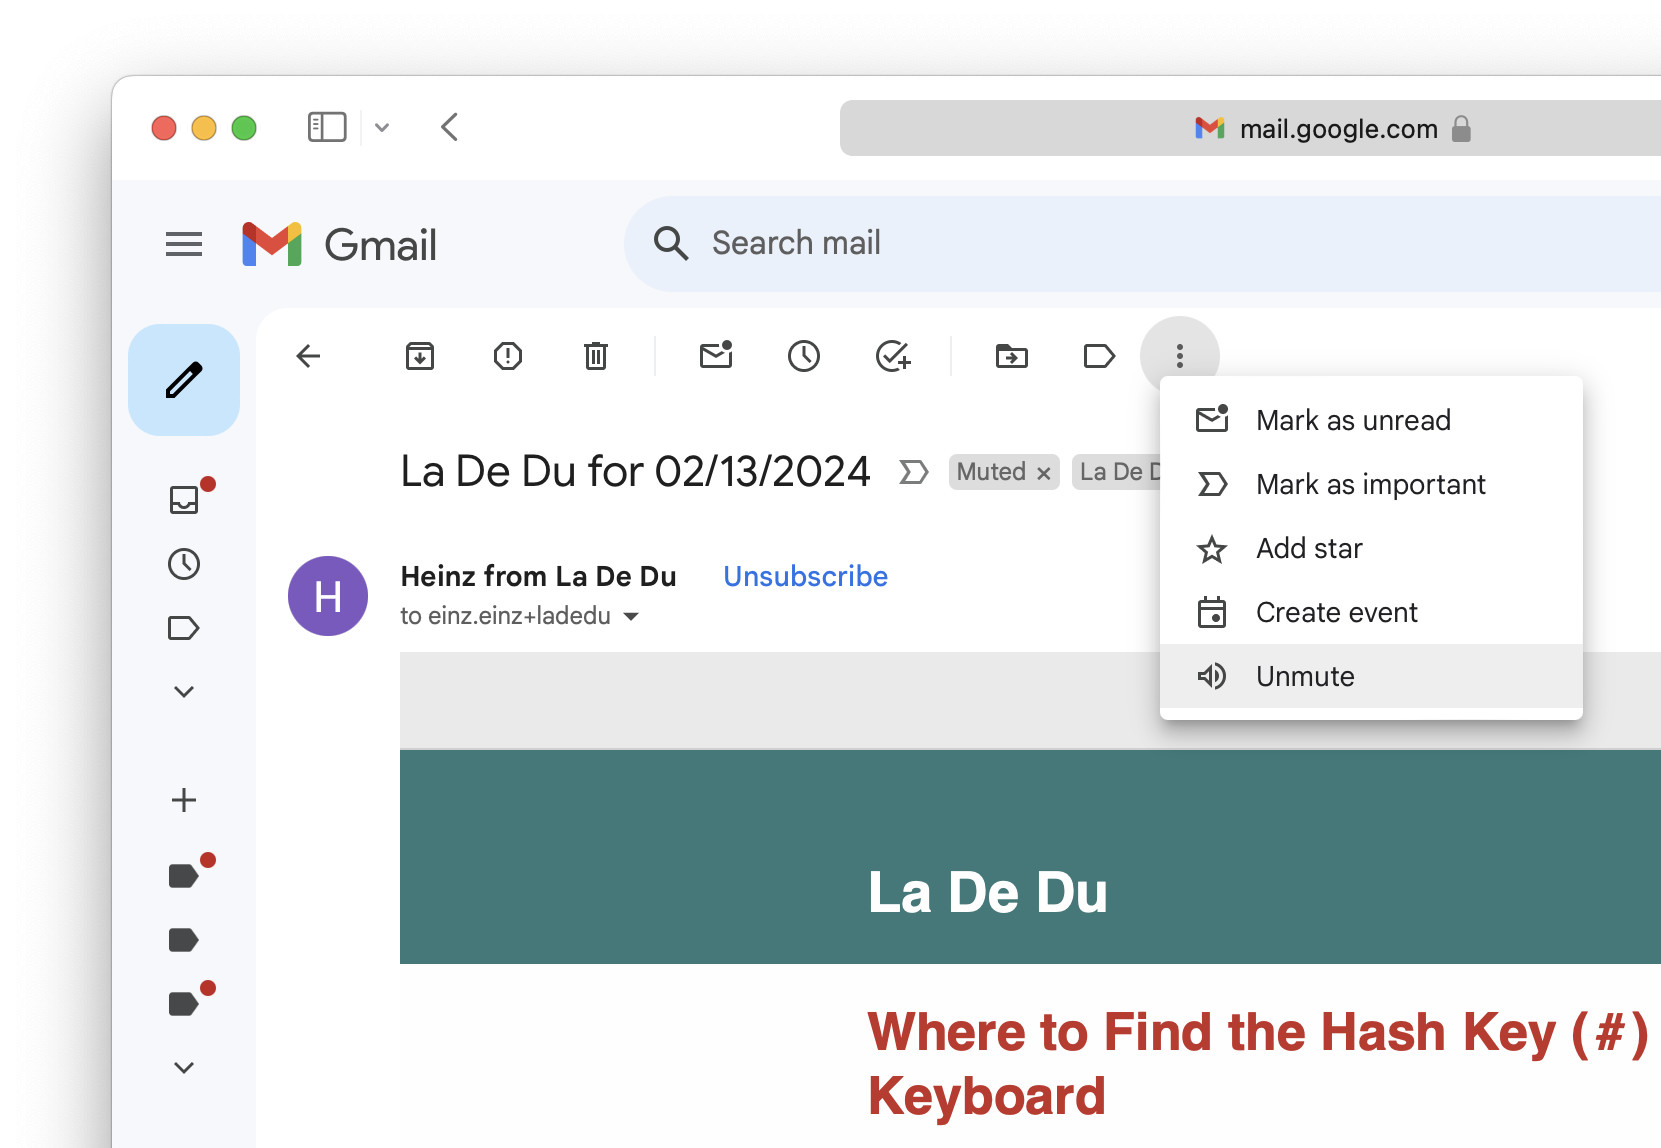The image size is (1661, 1148).
Task: Add this email to Tasks
Action: click(x=893, y=356)
